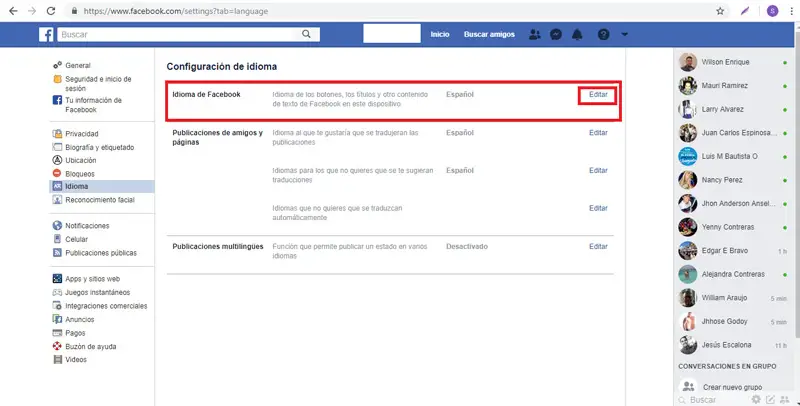This screenshot has height=406, width=800.
Task: Open Buscar amigos link
Action: [x=489, y=34]
